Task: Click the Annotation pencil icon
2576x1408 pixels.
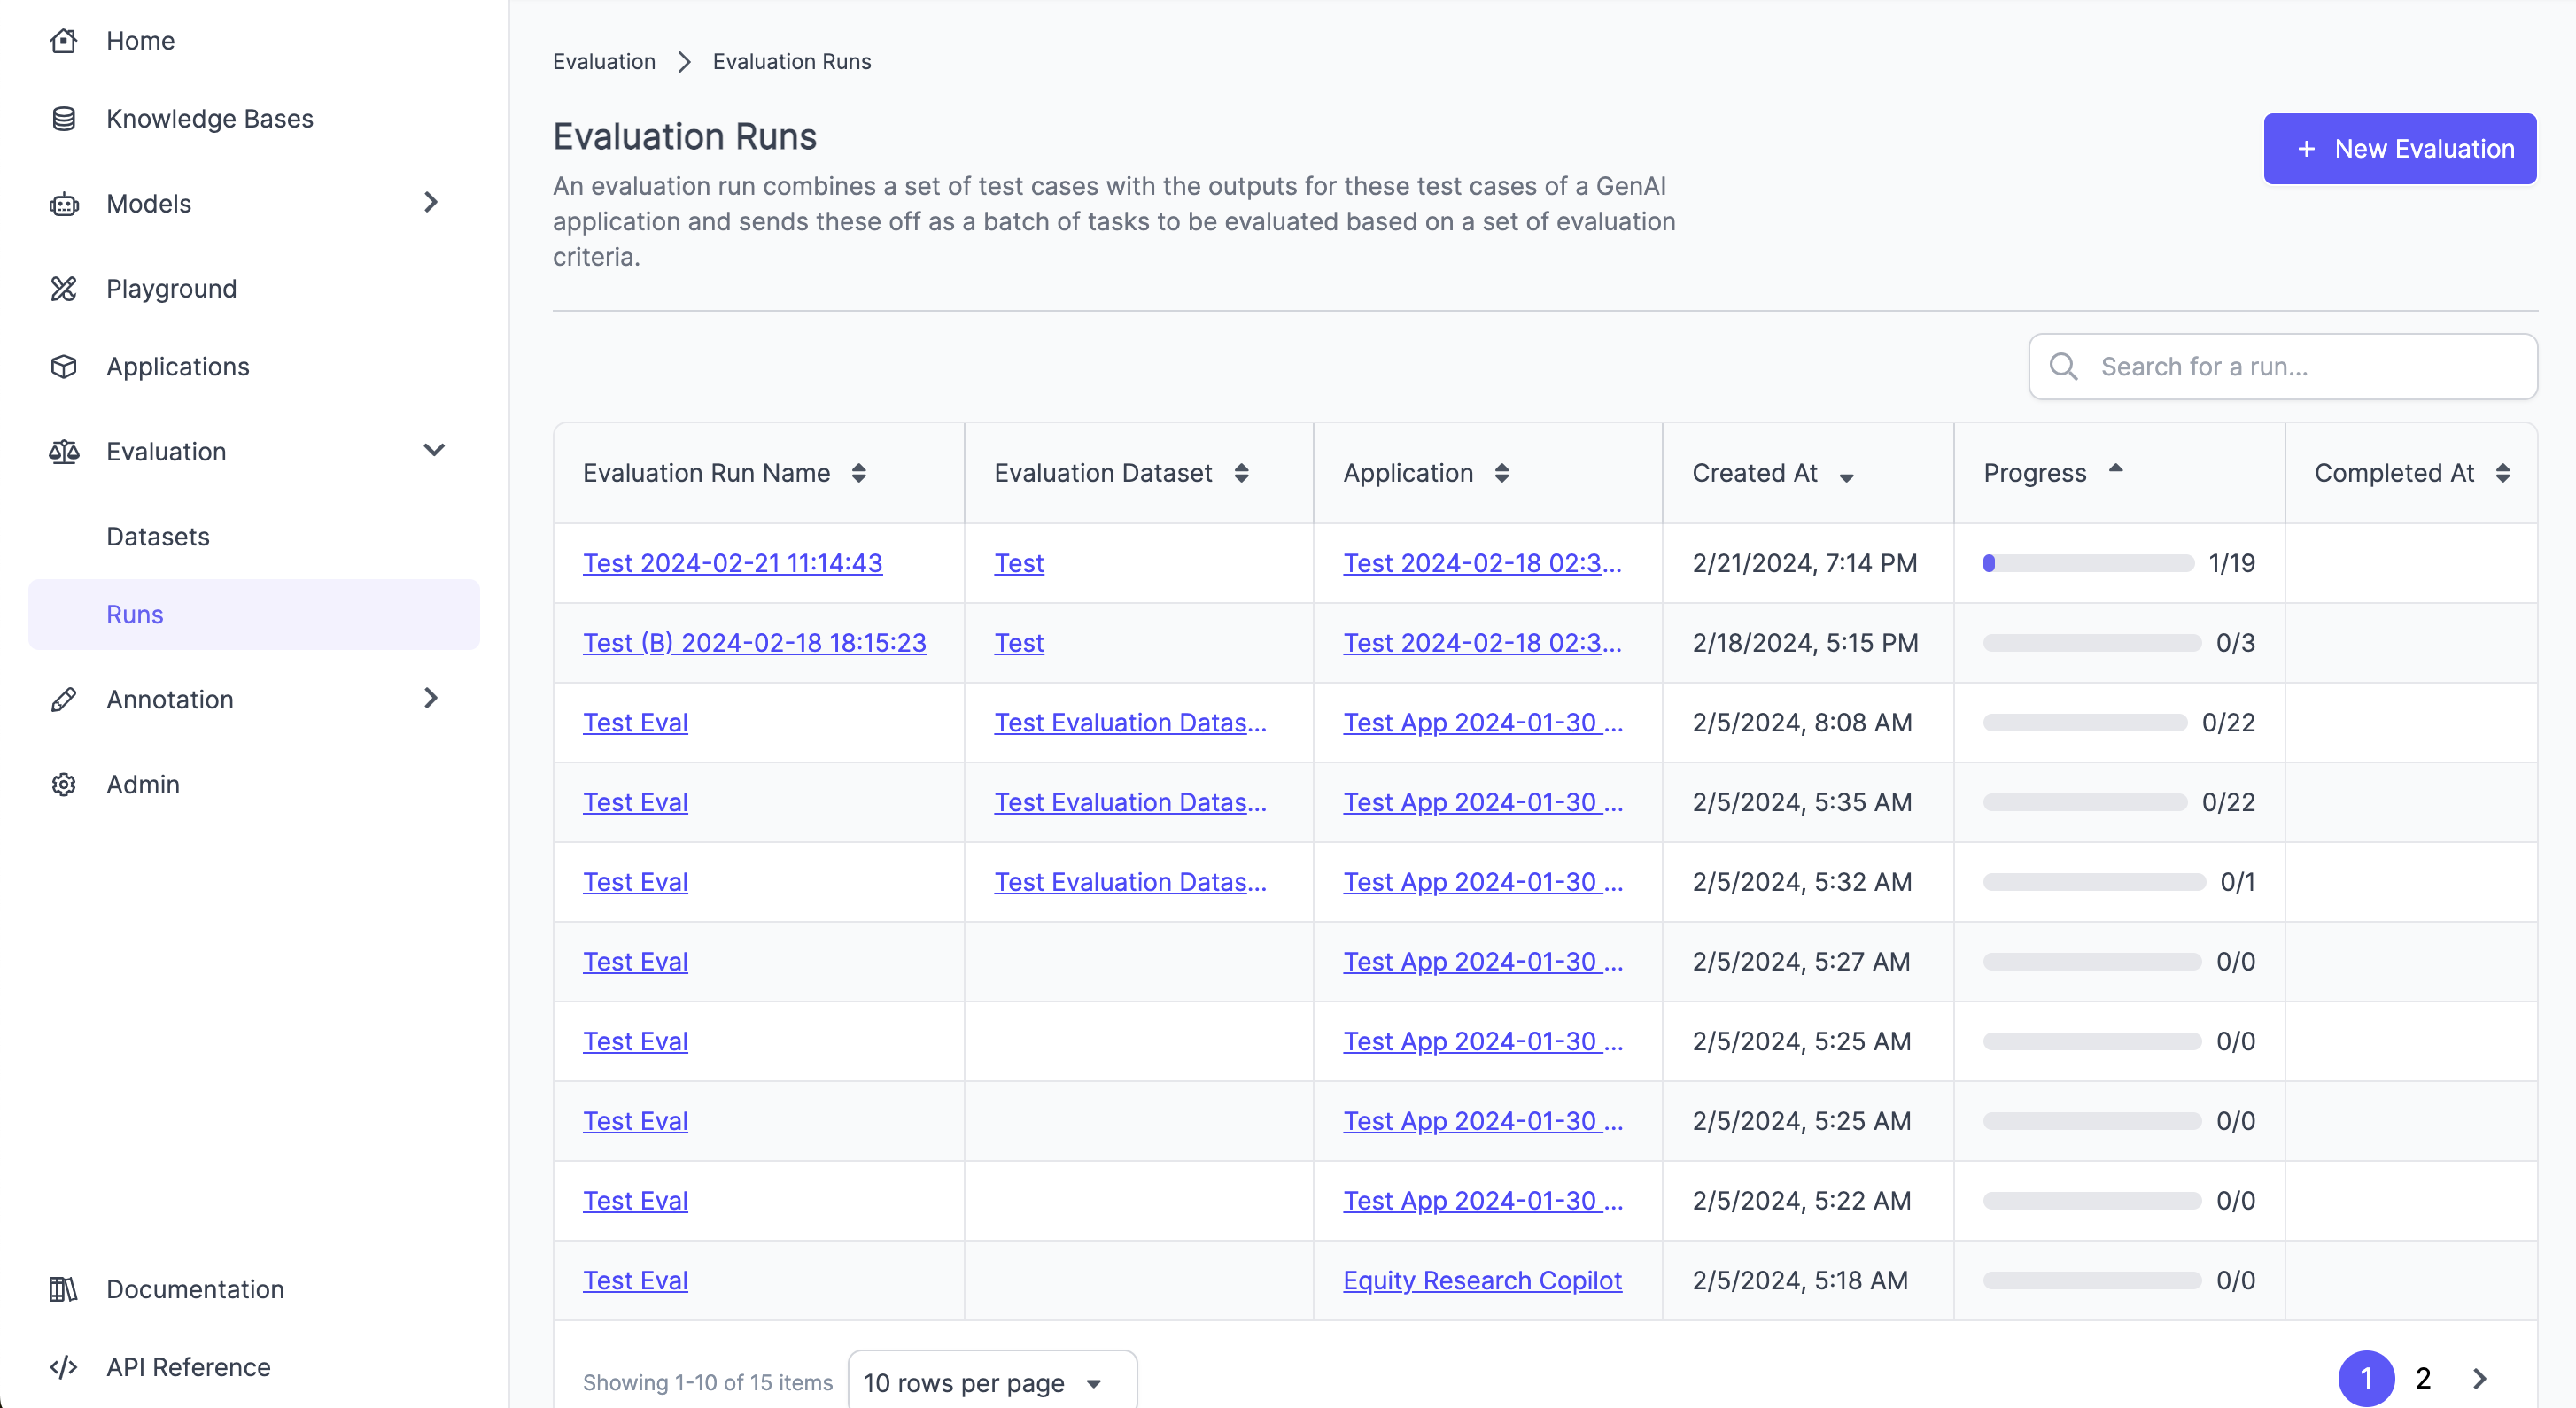Action: [64, 700]
